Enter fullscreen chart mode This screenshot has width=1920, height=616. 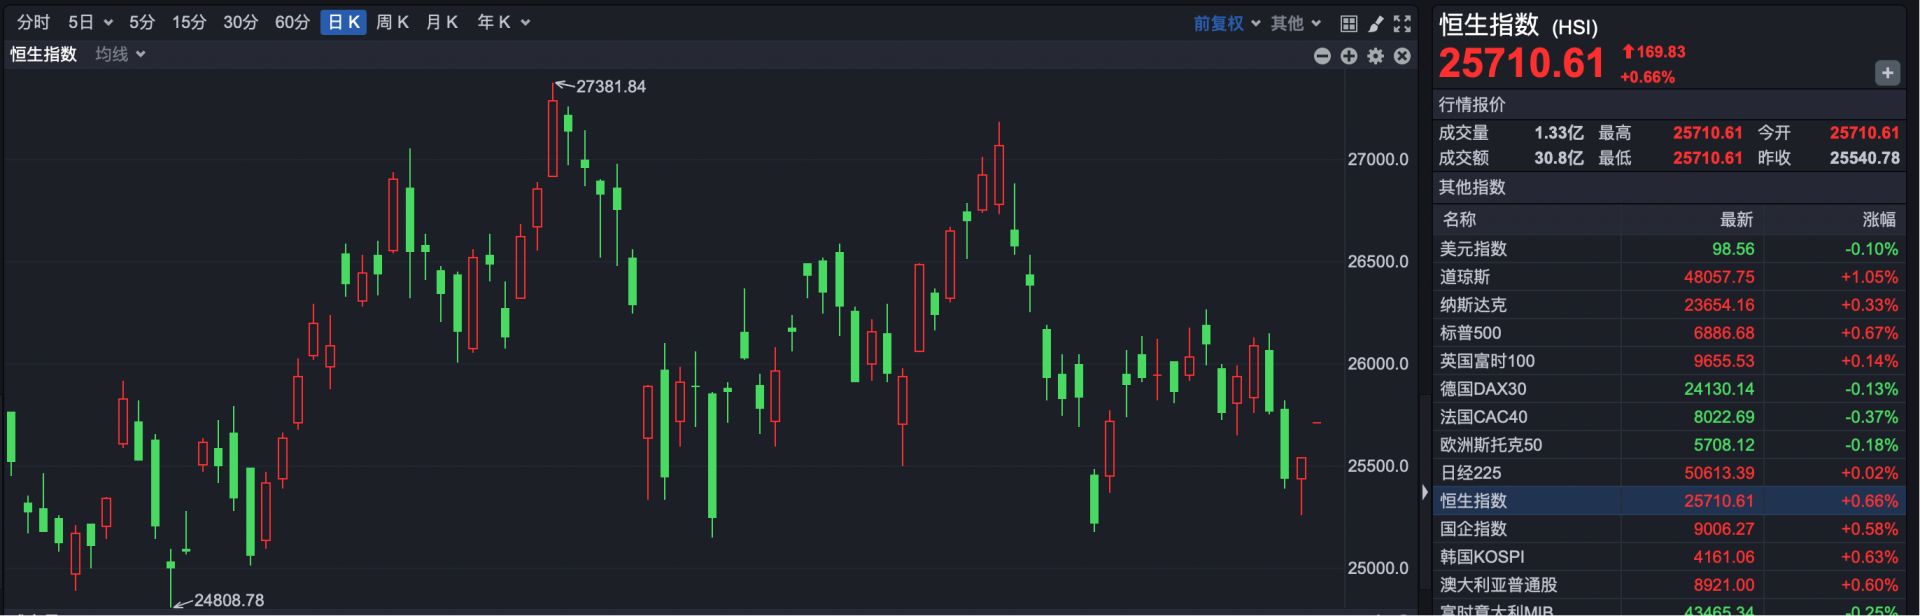pyautogui.click(x=1402, y=23)
